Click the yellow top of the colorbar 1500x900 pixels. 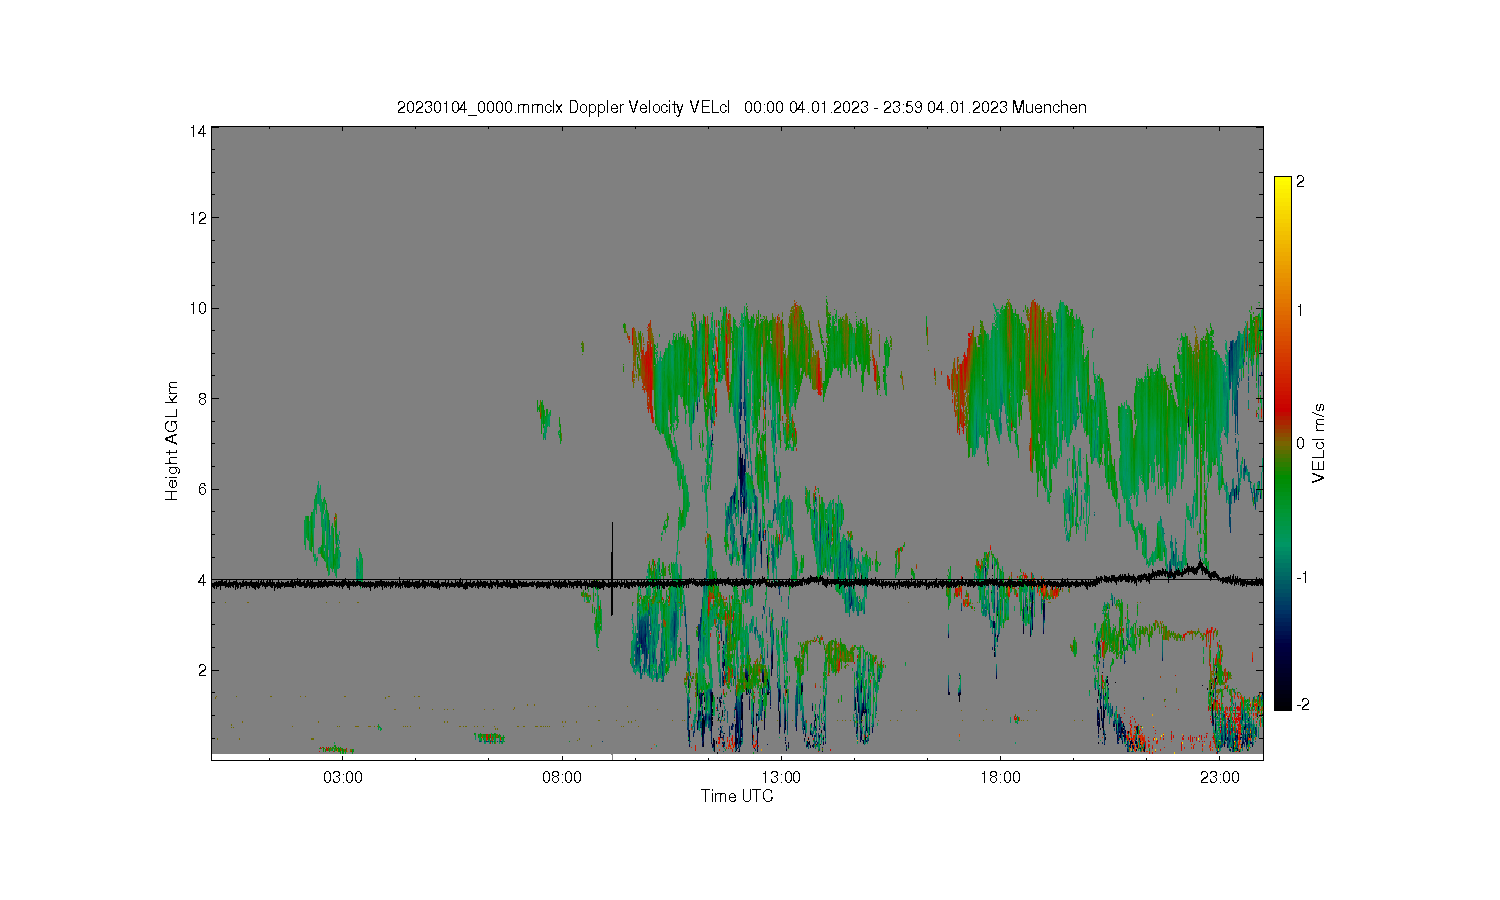coord(1282,184)
